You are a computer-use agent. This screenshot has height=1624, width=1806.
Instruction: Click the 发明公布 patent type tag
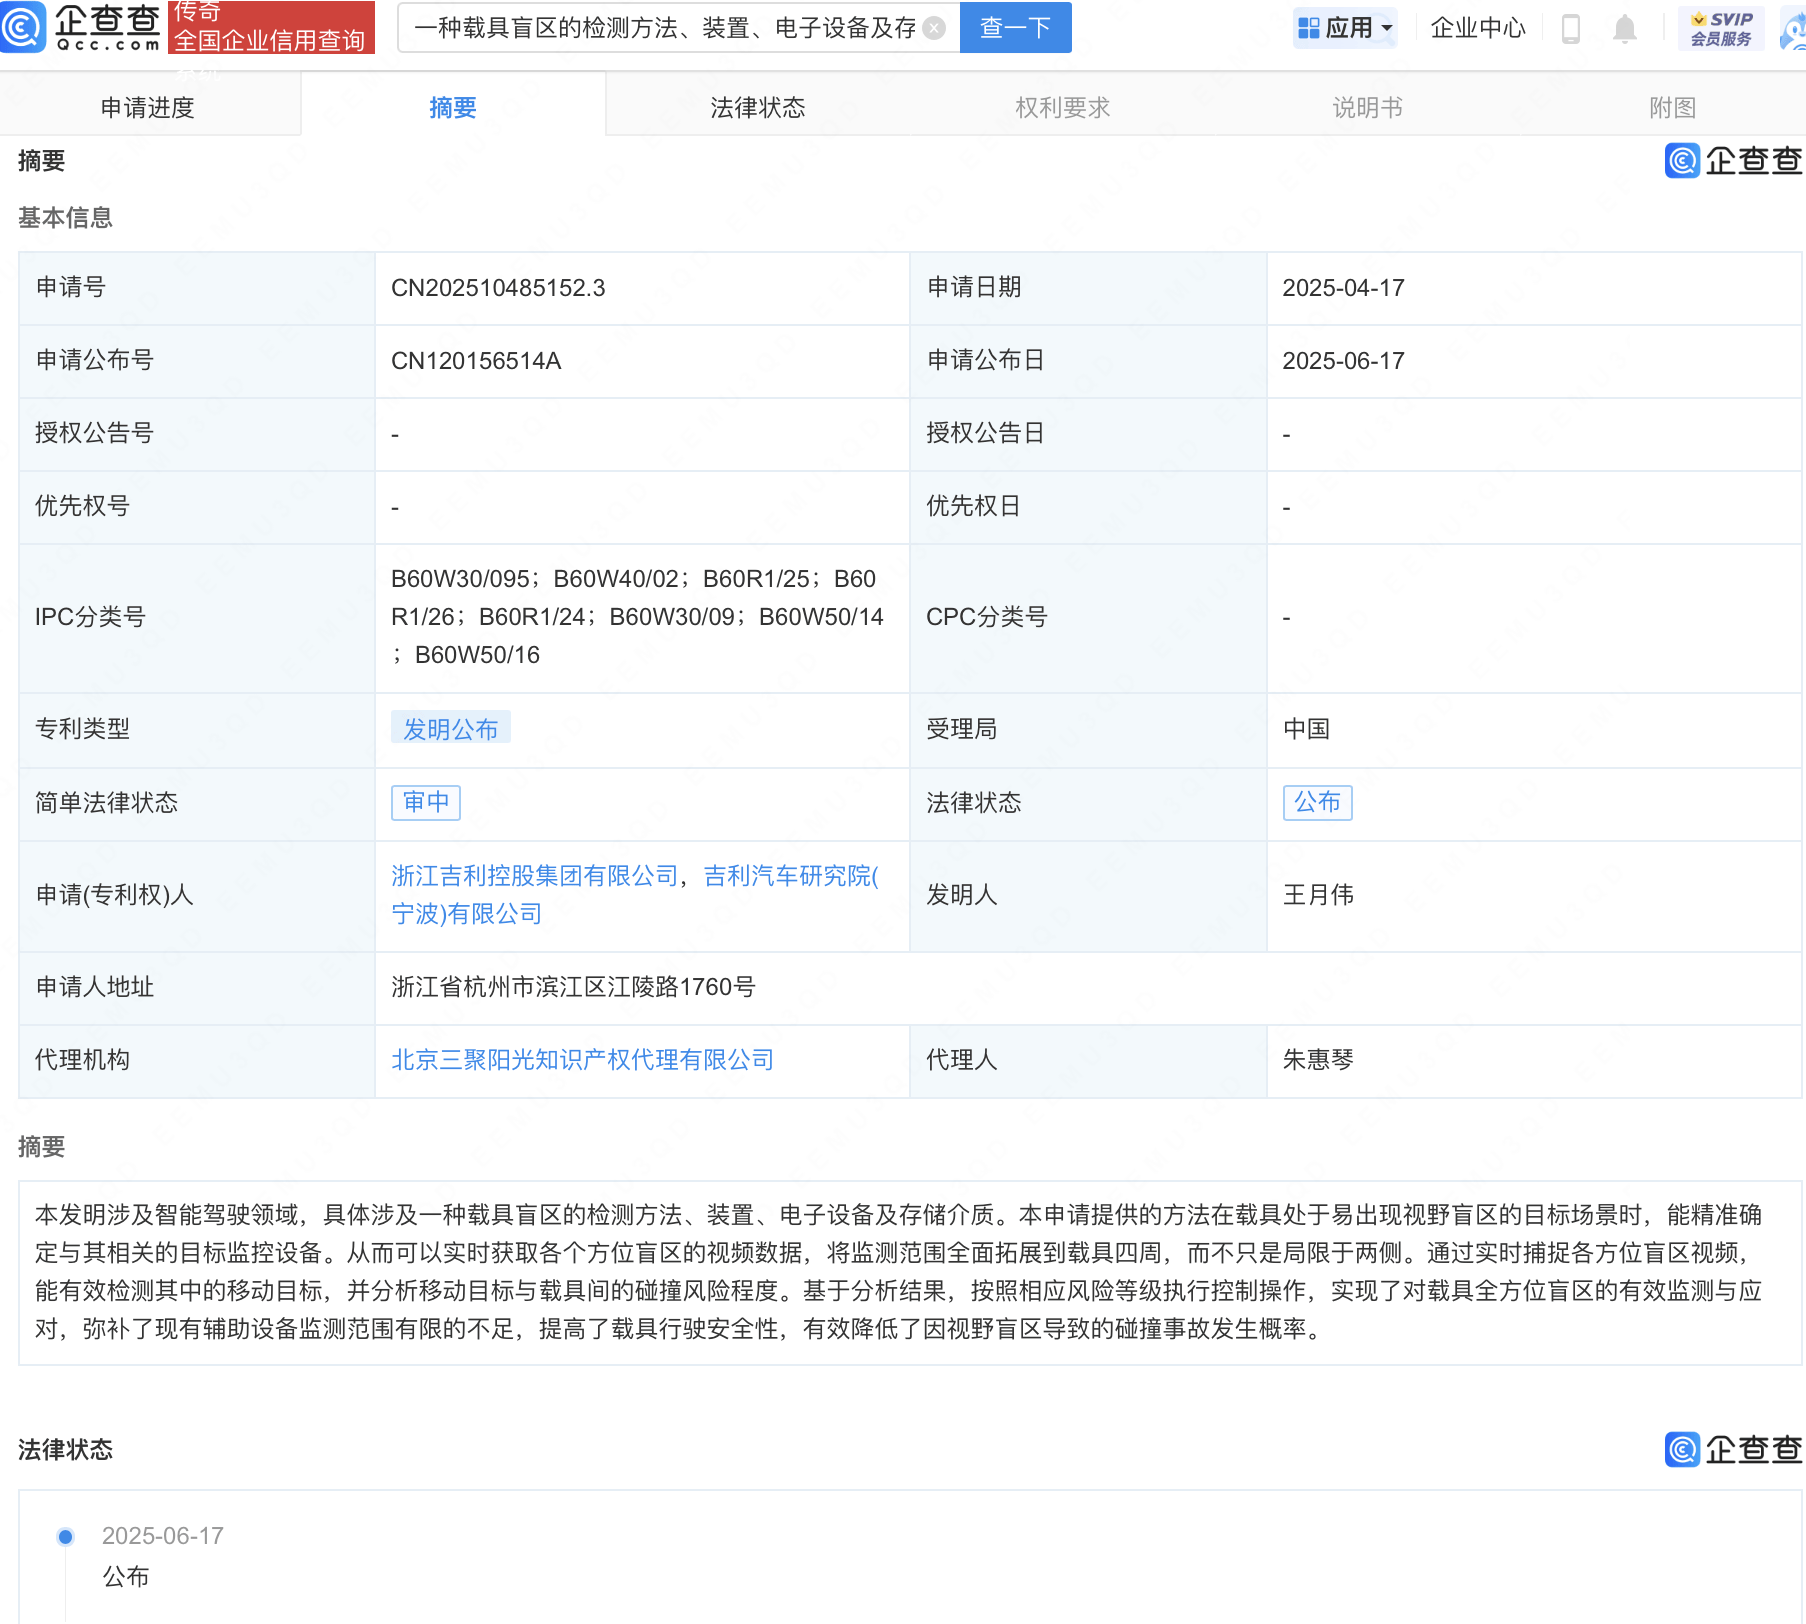point(451,729)
